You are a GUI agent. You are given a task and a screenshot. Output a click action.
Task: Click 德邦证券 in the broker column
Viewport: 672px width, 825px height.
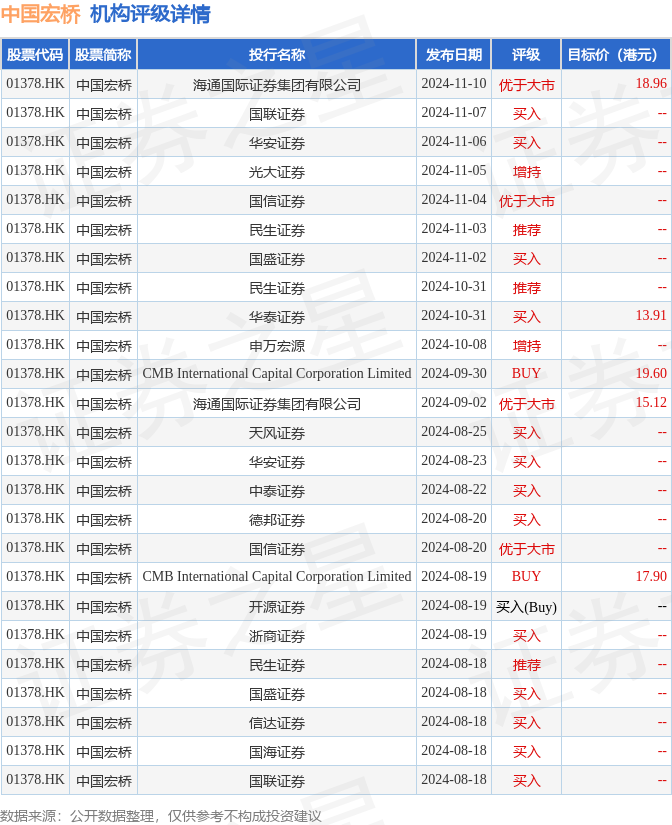point(277,520)
